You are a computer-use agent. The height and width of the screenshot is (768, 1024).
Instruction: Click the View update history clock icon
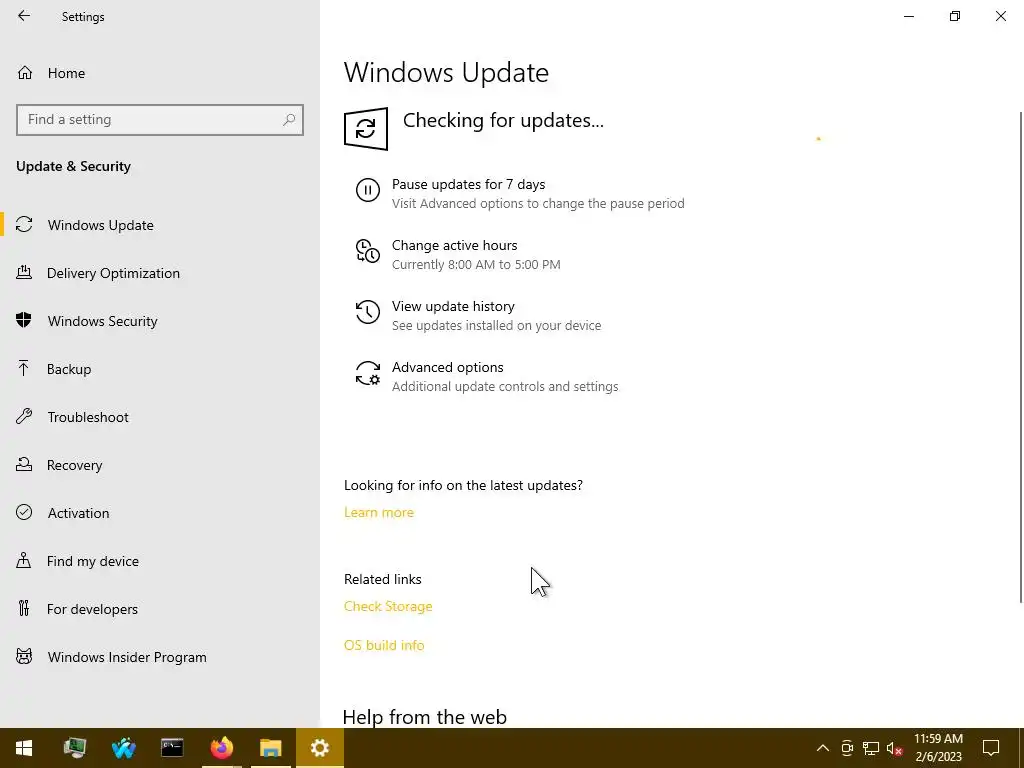pos(368,312)
